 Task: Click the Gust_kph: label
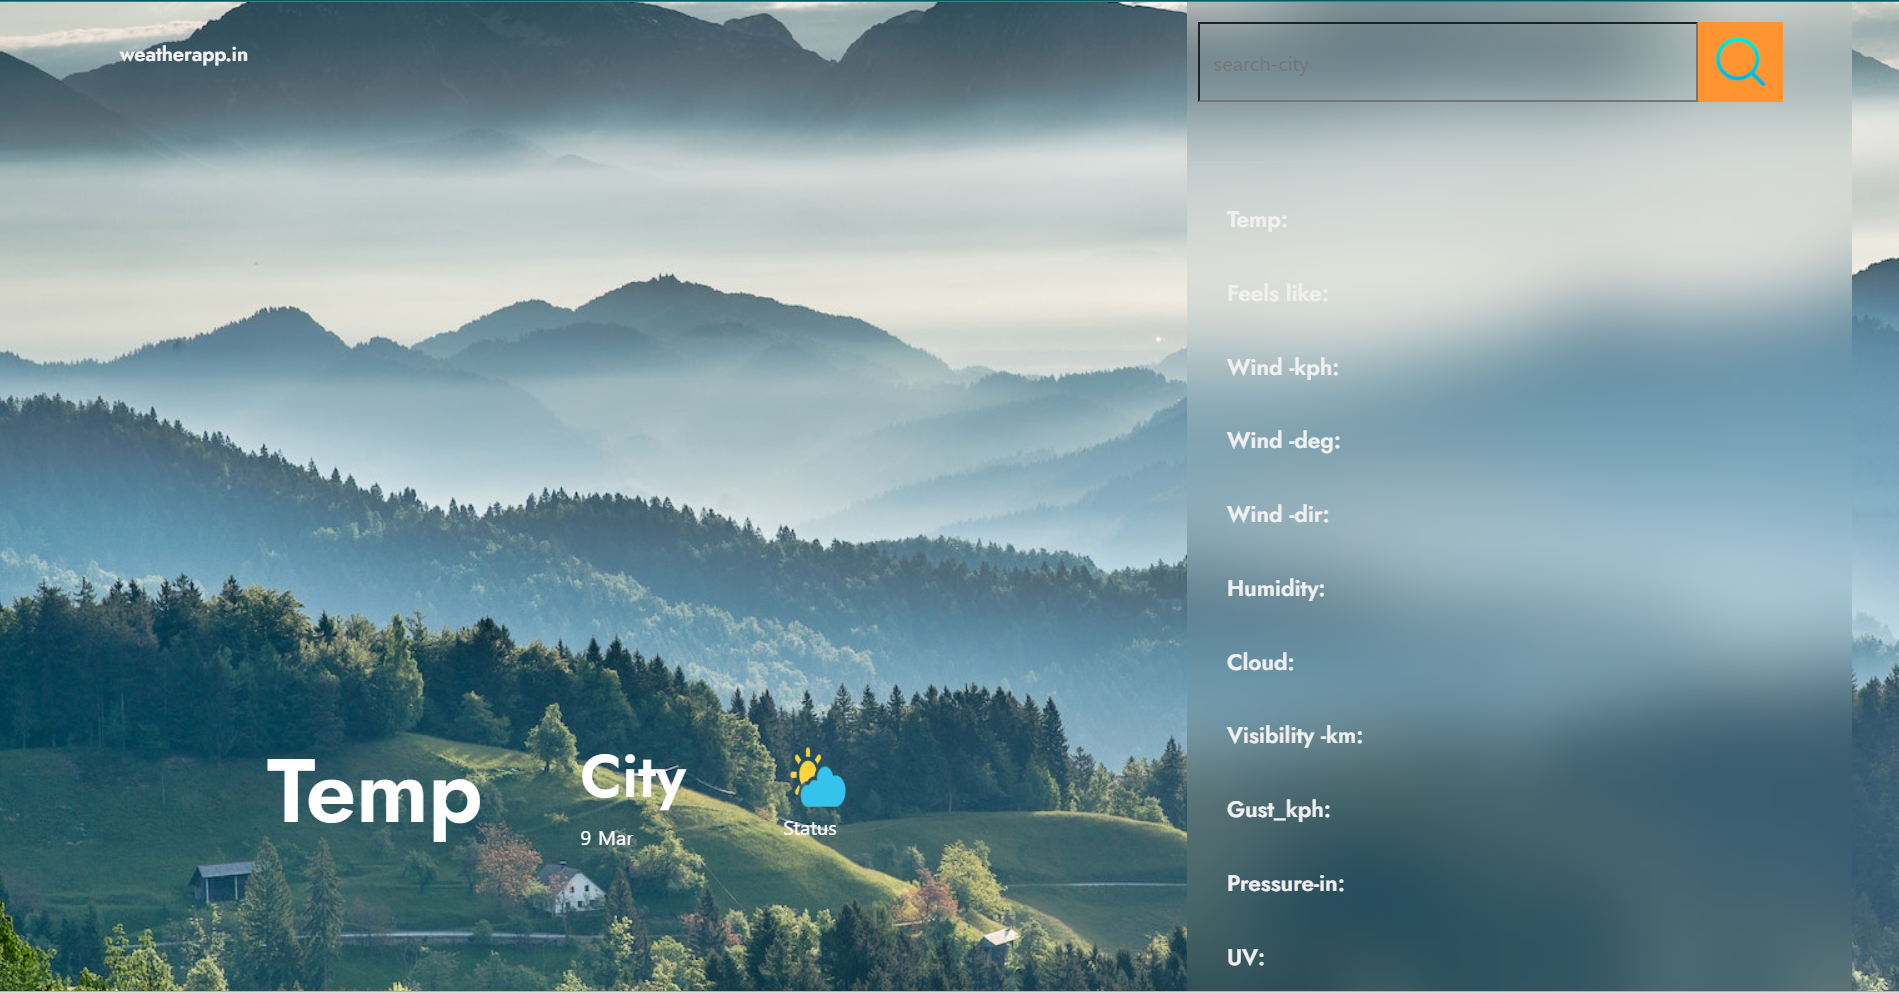point(1278,810)
